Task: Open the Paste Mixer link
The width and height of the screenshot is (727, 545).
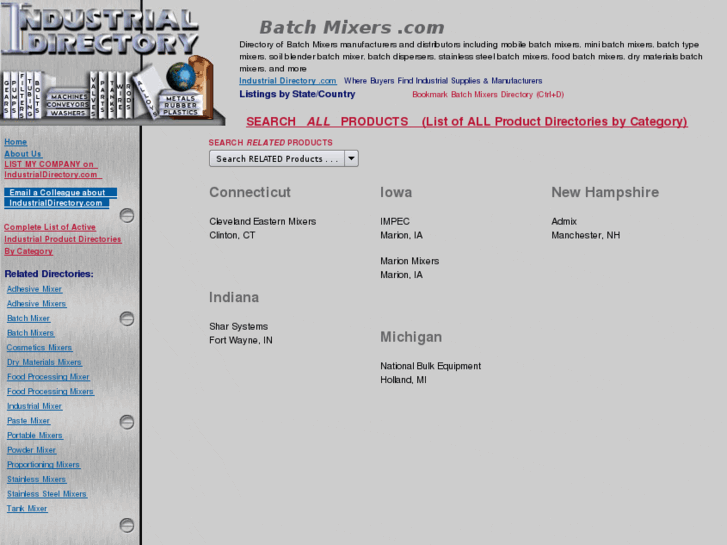Action: [28, 421]
